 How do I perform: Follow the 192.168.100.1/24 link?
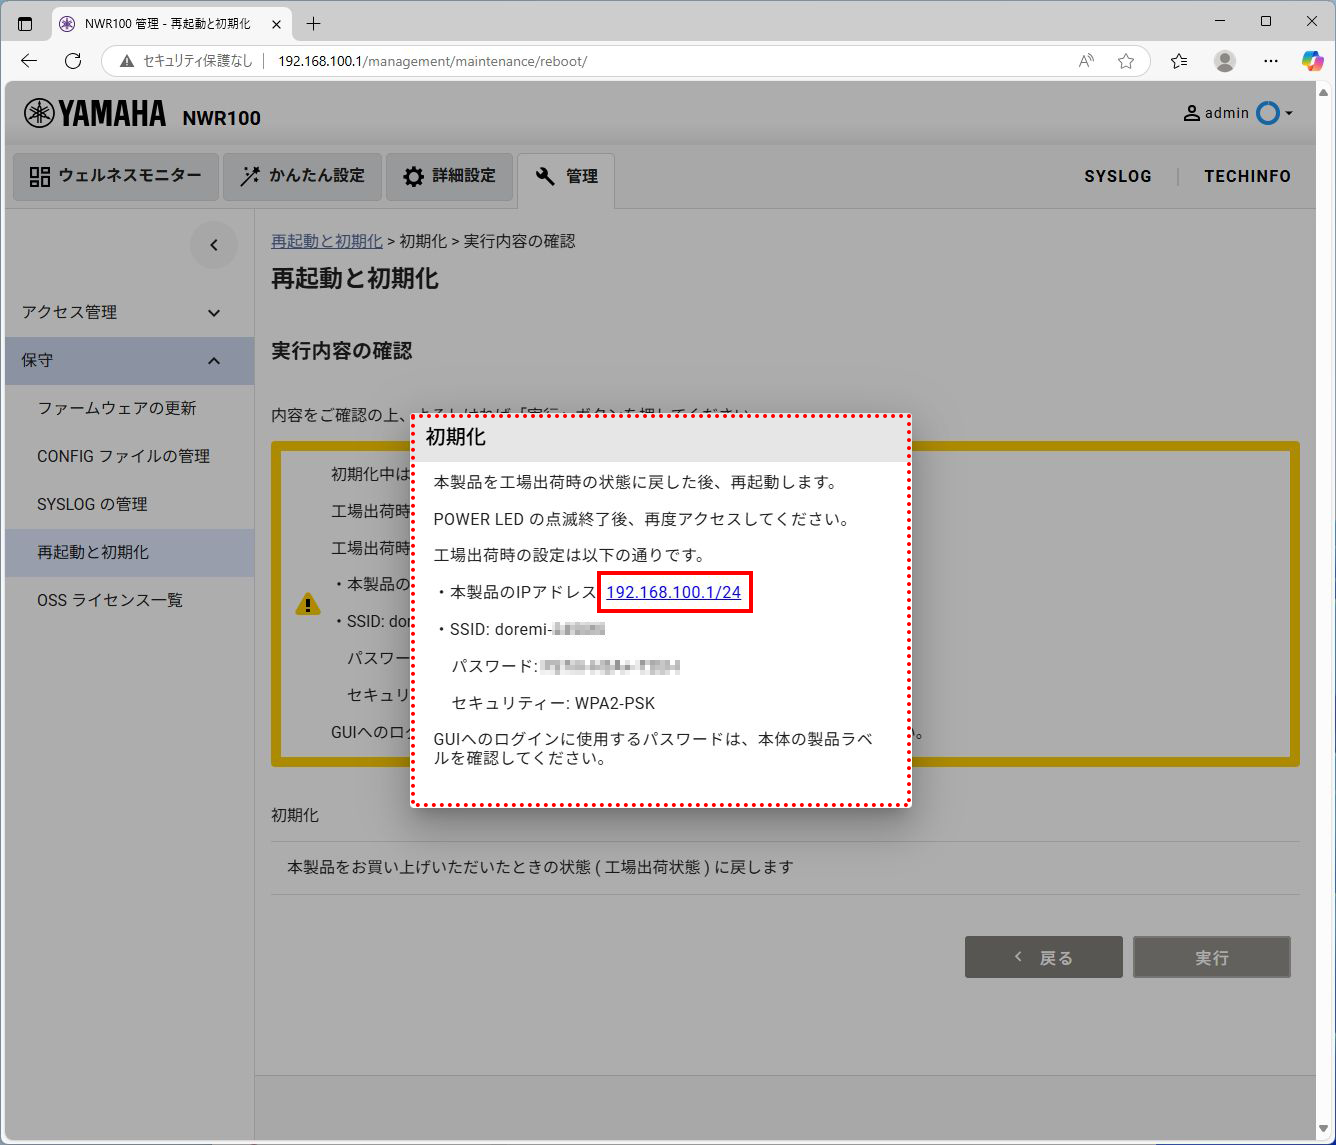674,591
